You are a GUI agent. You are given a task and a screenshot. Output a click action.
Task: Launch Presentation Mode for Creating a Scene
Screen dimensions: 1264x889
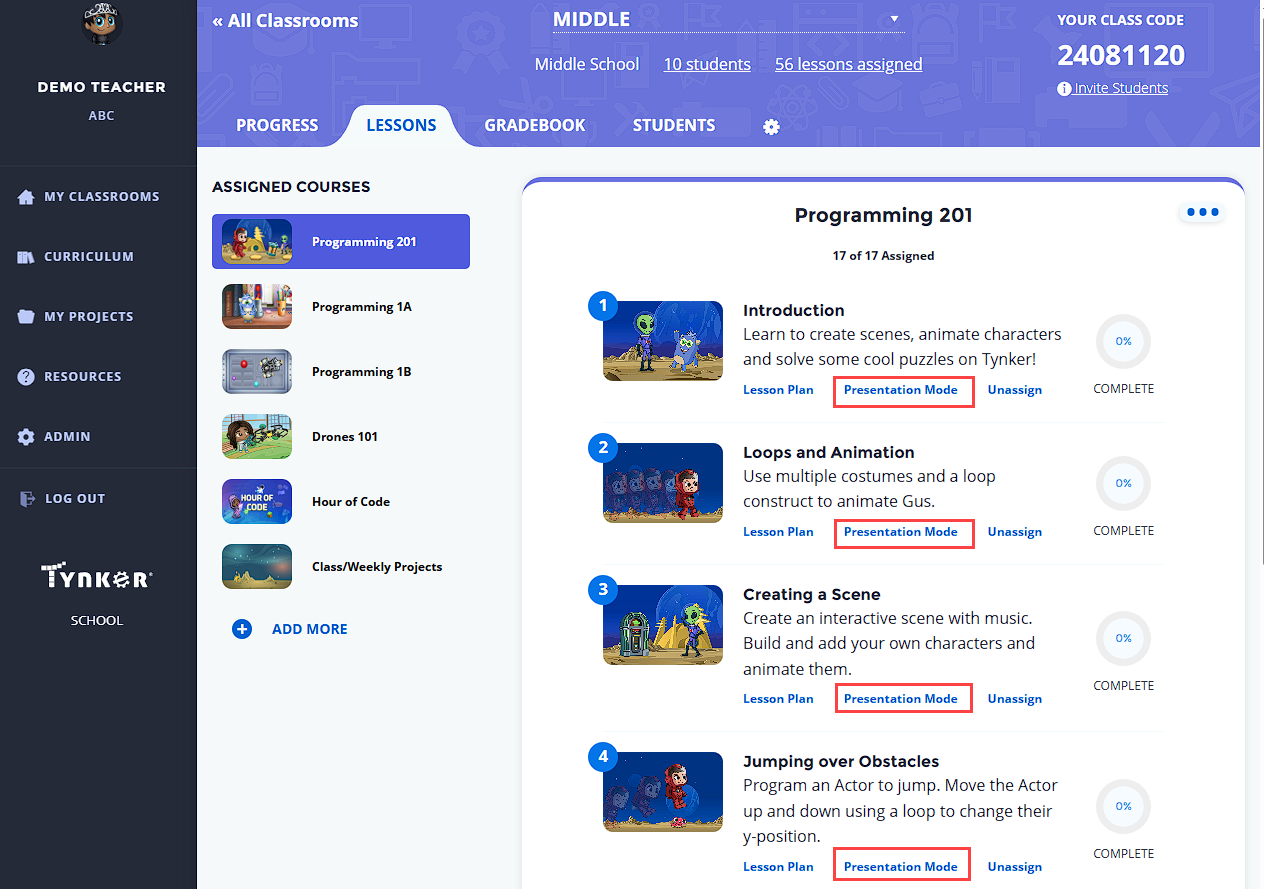(x=901, y=699)
